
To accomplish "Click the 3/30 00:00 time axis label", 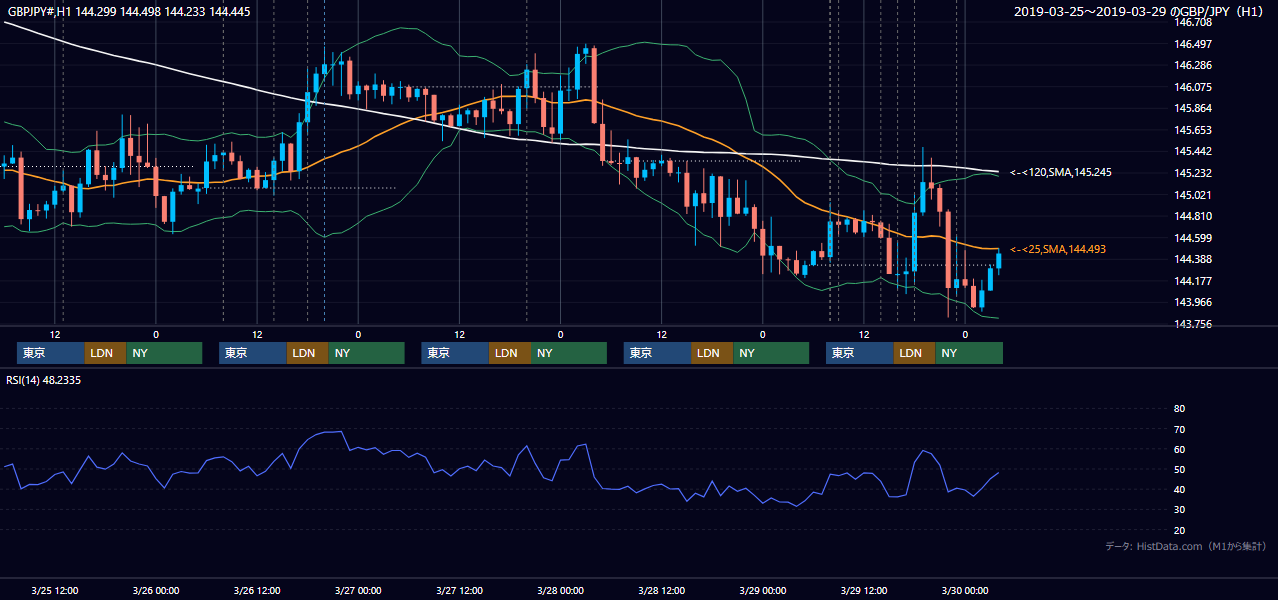I will (965, 590).
